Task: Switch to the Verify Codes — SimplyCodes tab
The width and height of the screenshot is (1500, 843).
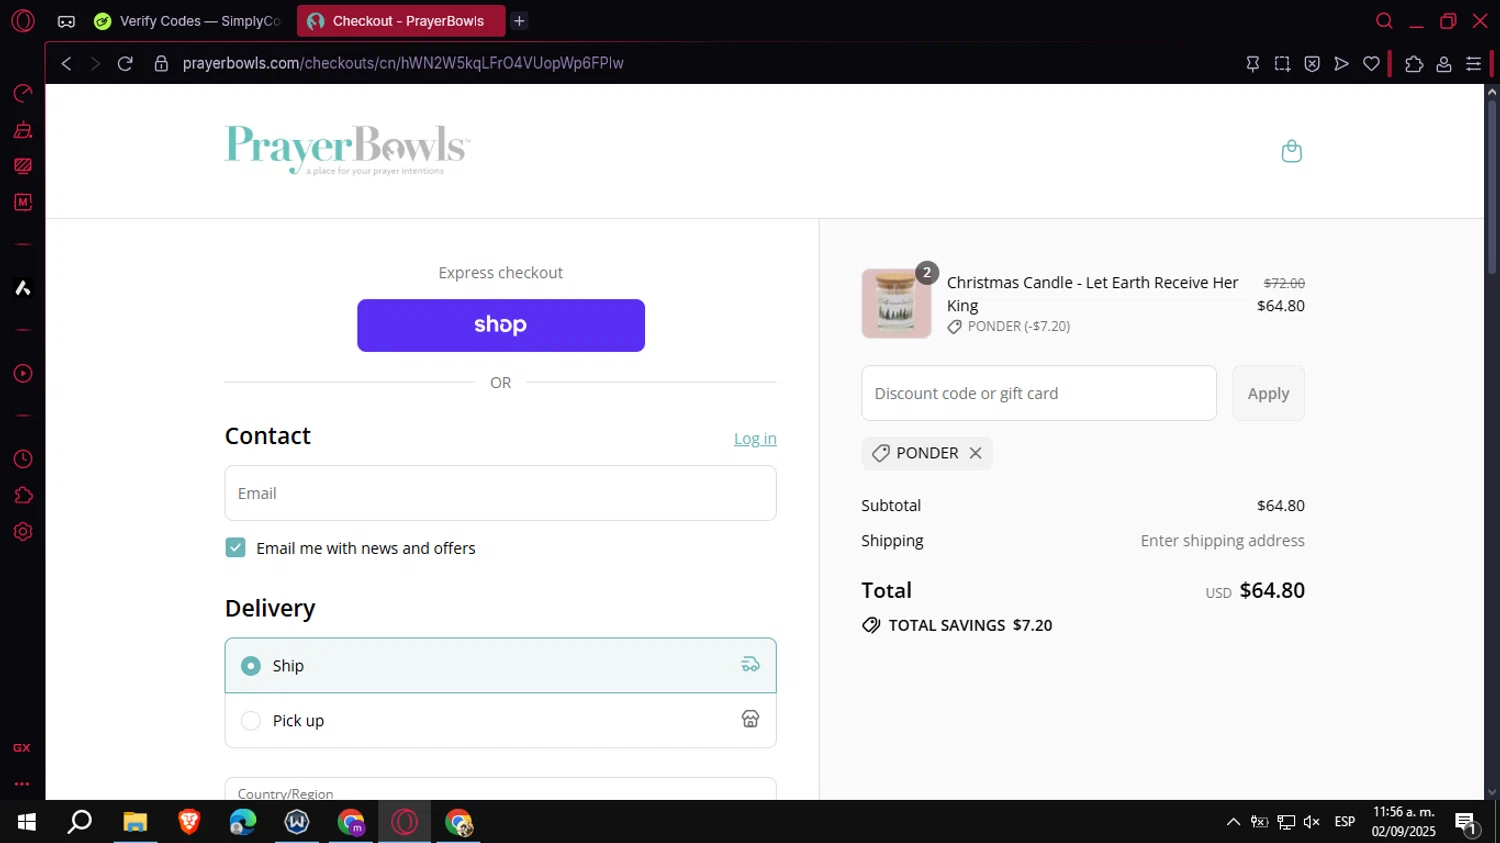Action: (187, 21)
